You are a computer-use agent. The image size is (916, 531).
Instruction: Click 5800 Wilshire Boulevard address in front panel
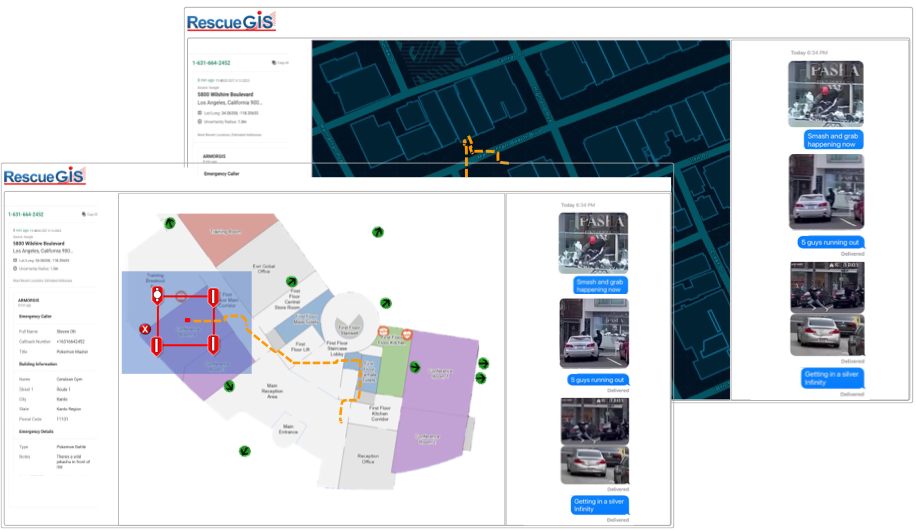pyautogui.click(x=39, y=243)
